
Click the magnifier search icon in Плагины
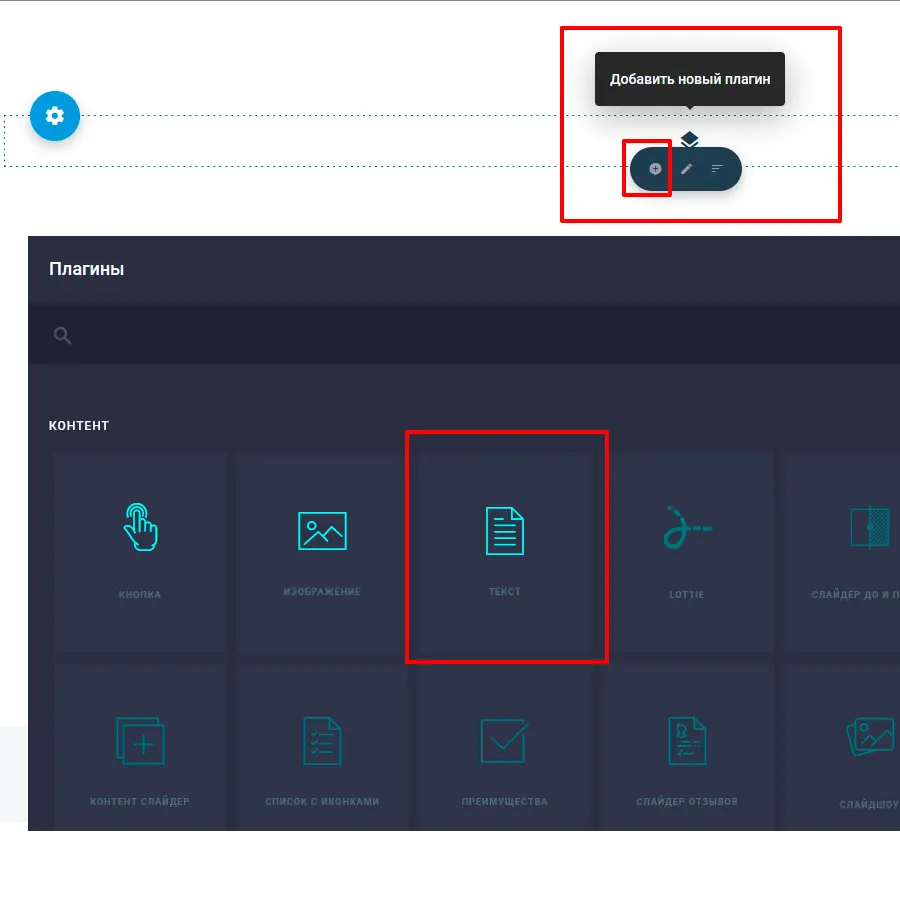click(62, 336)
